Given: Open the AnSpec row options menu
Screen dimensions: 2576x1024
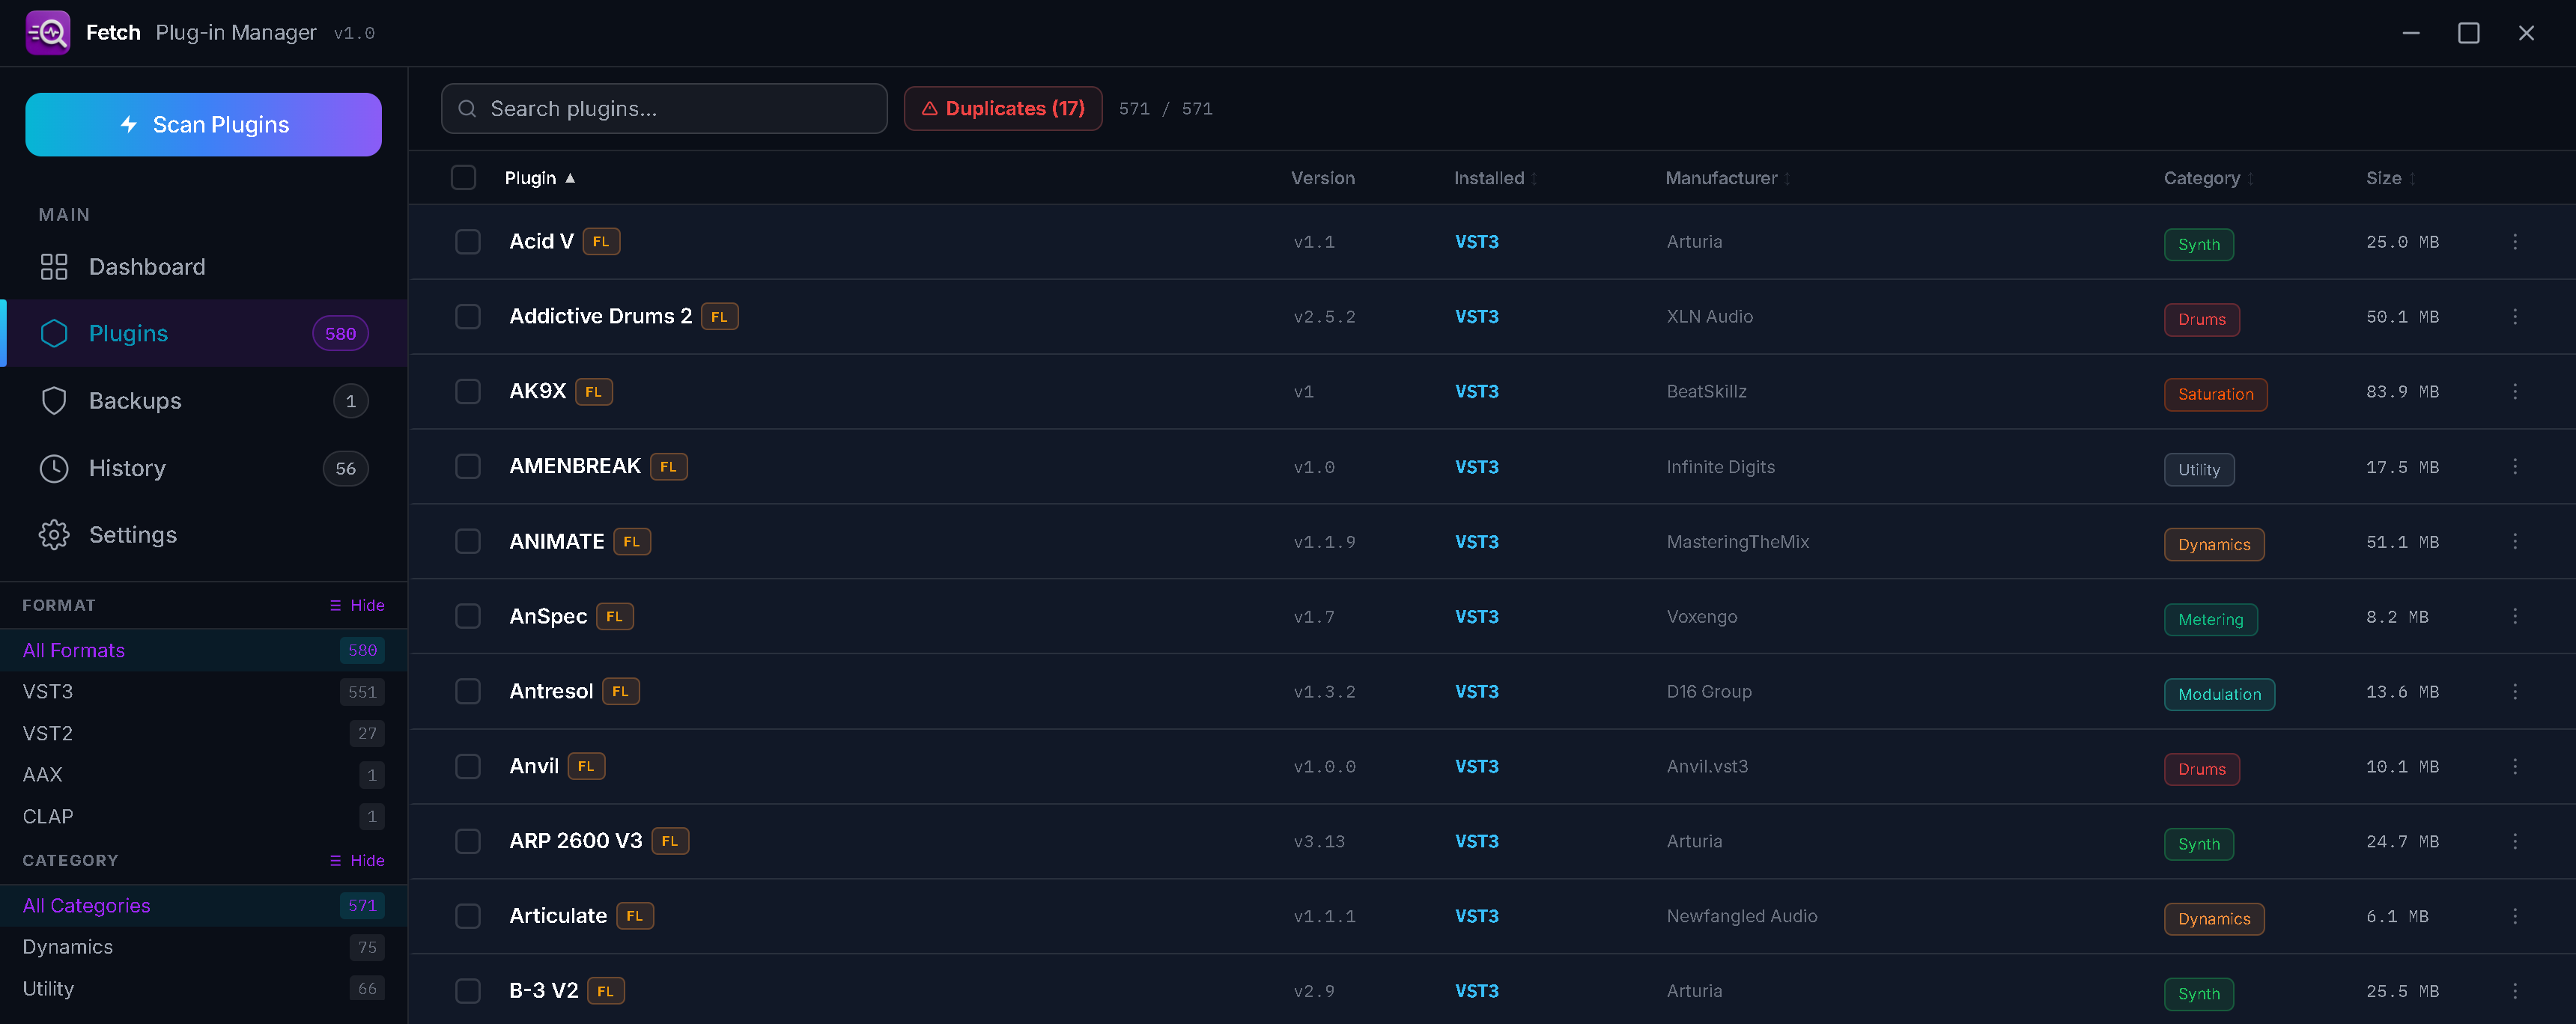Looking at the screenshot, I should click(2515, 617).
